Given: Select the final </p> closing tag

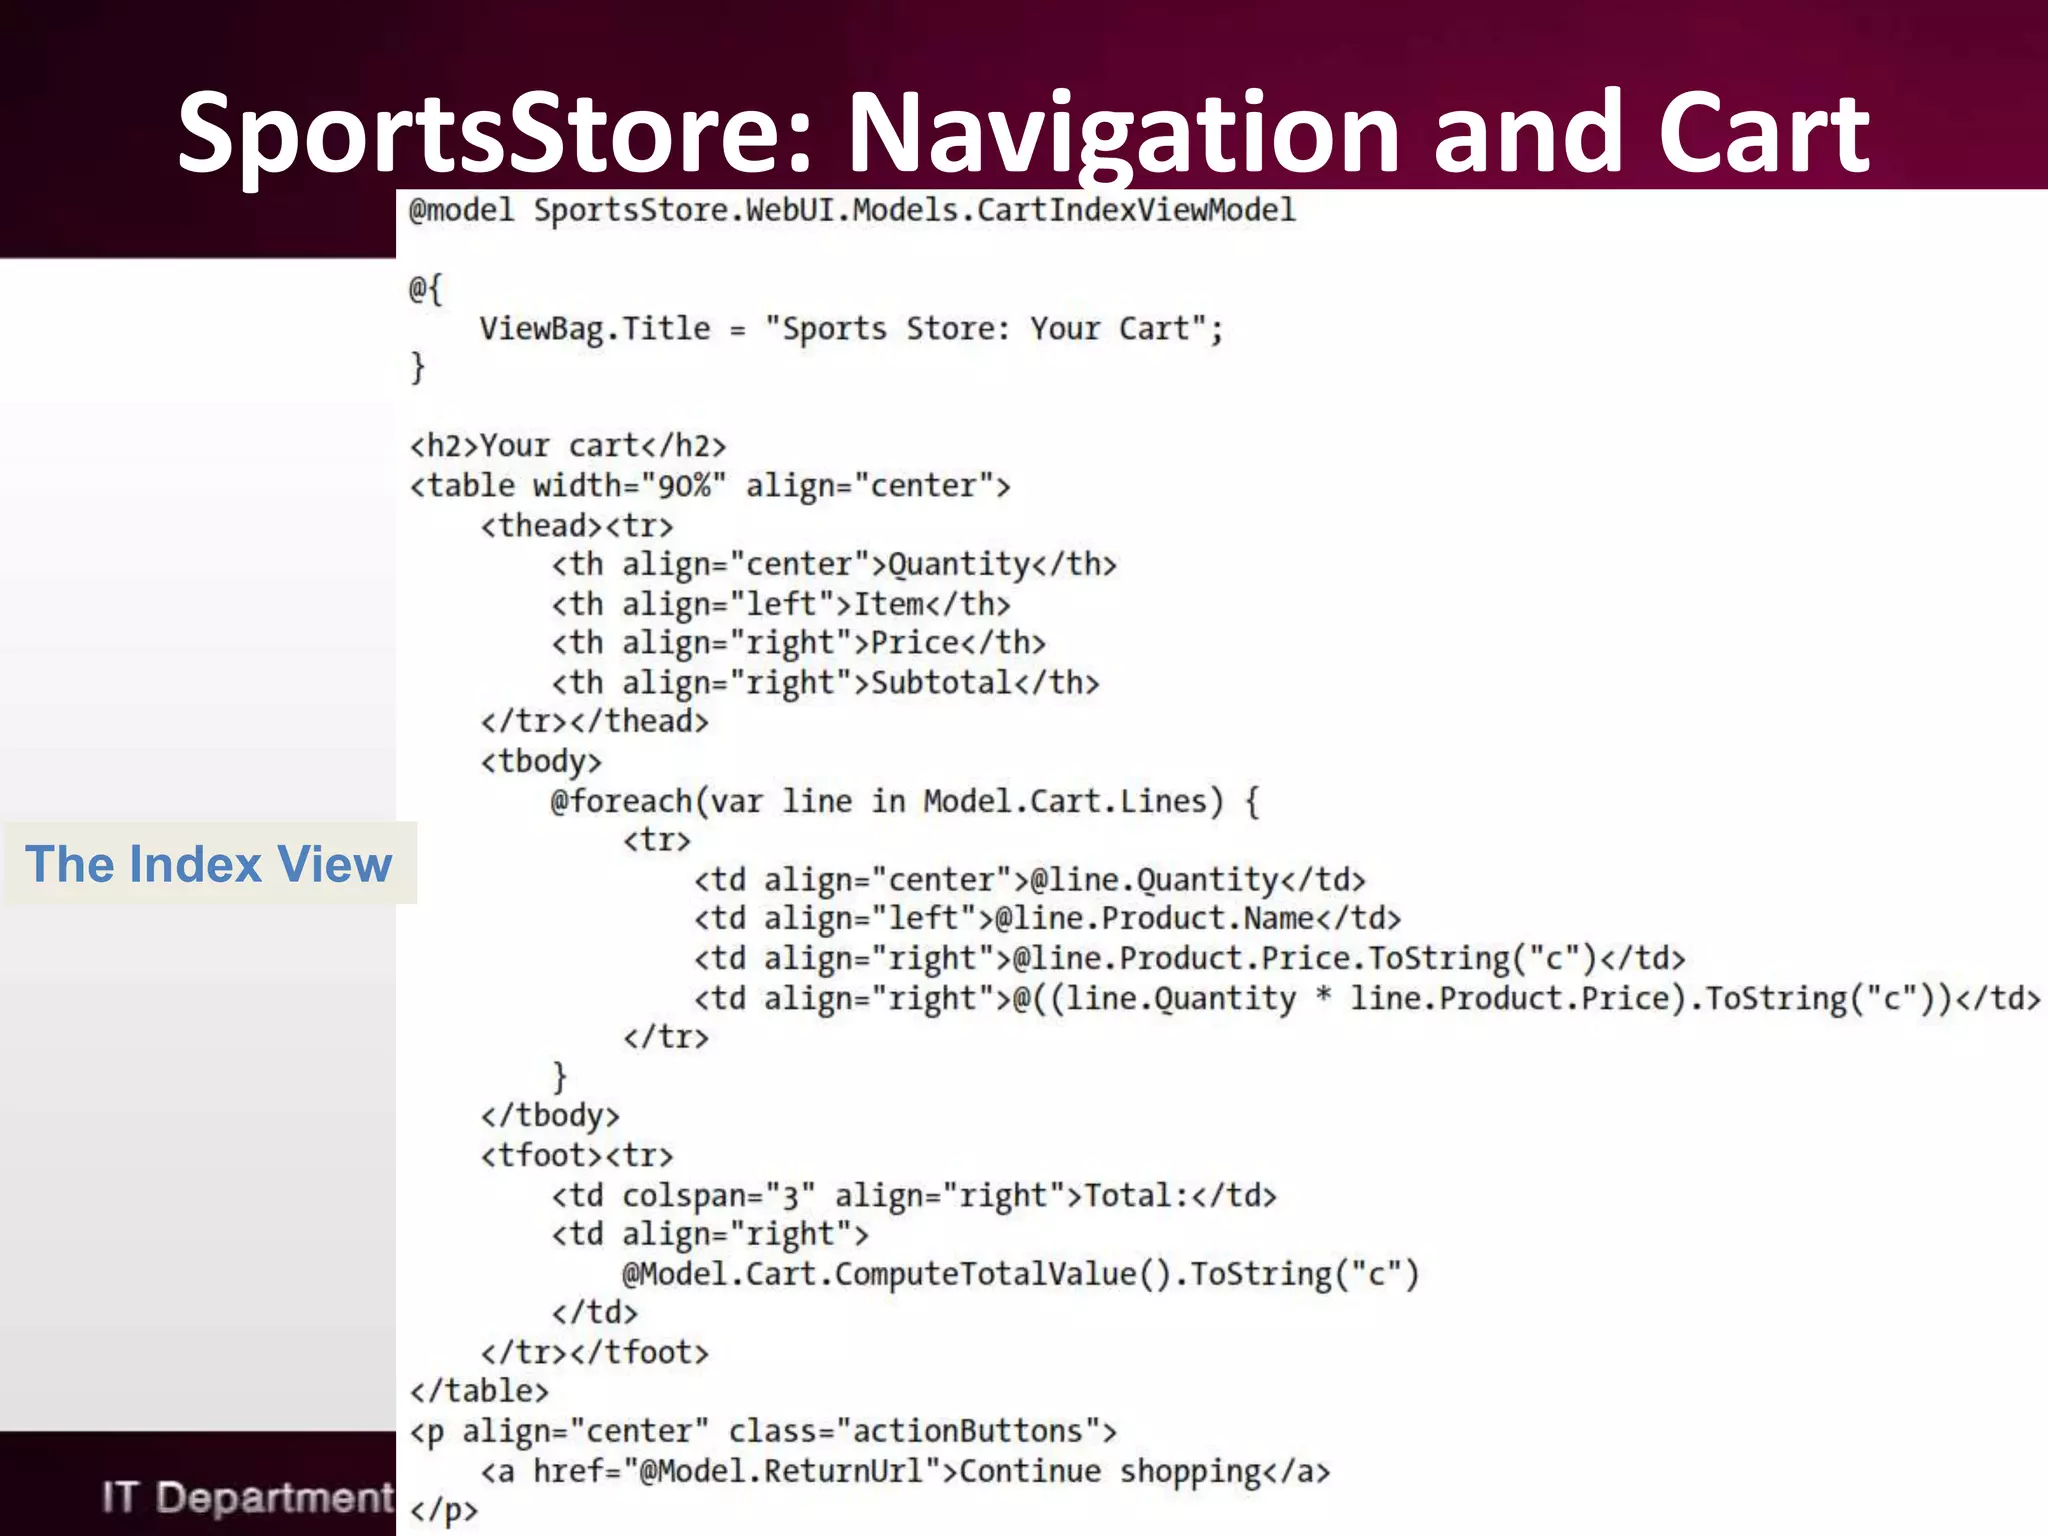Looking at the screenshot, I should click(x=444, y=1511).
